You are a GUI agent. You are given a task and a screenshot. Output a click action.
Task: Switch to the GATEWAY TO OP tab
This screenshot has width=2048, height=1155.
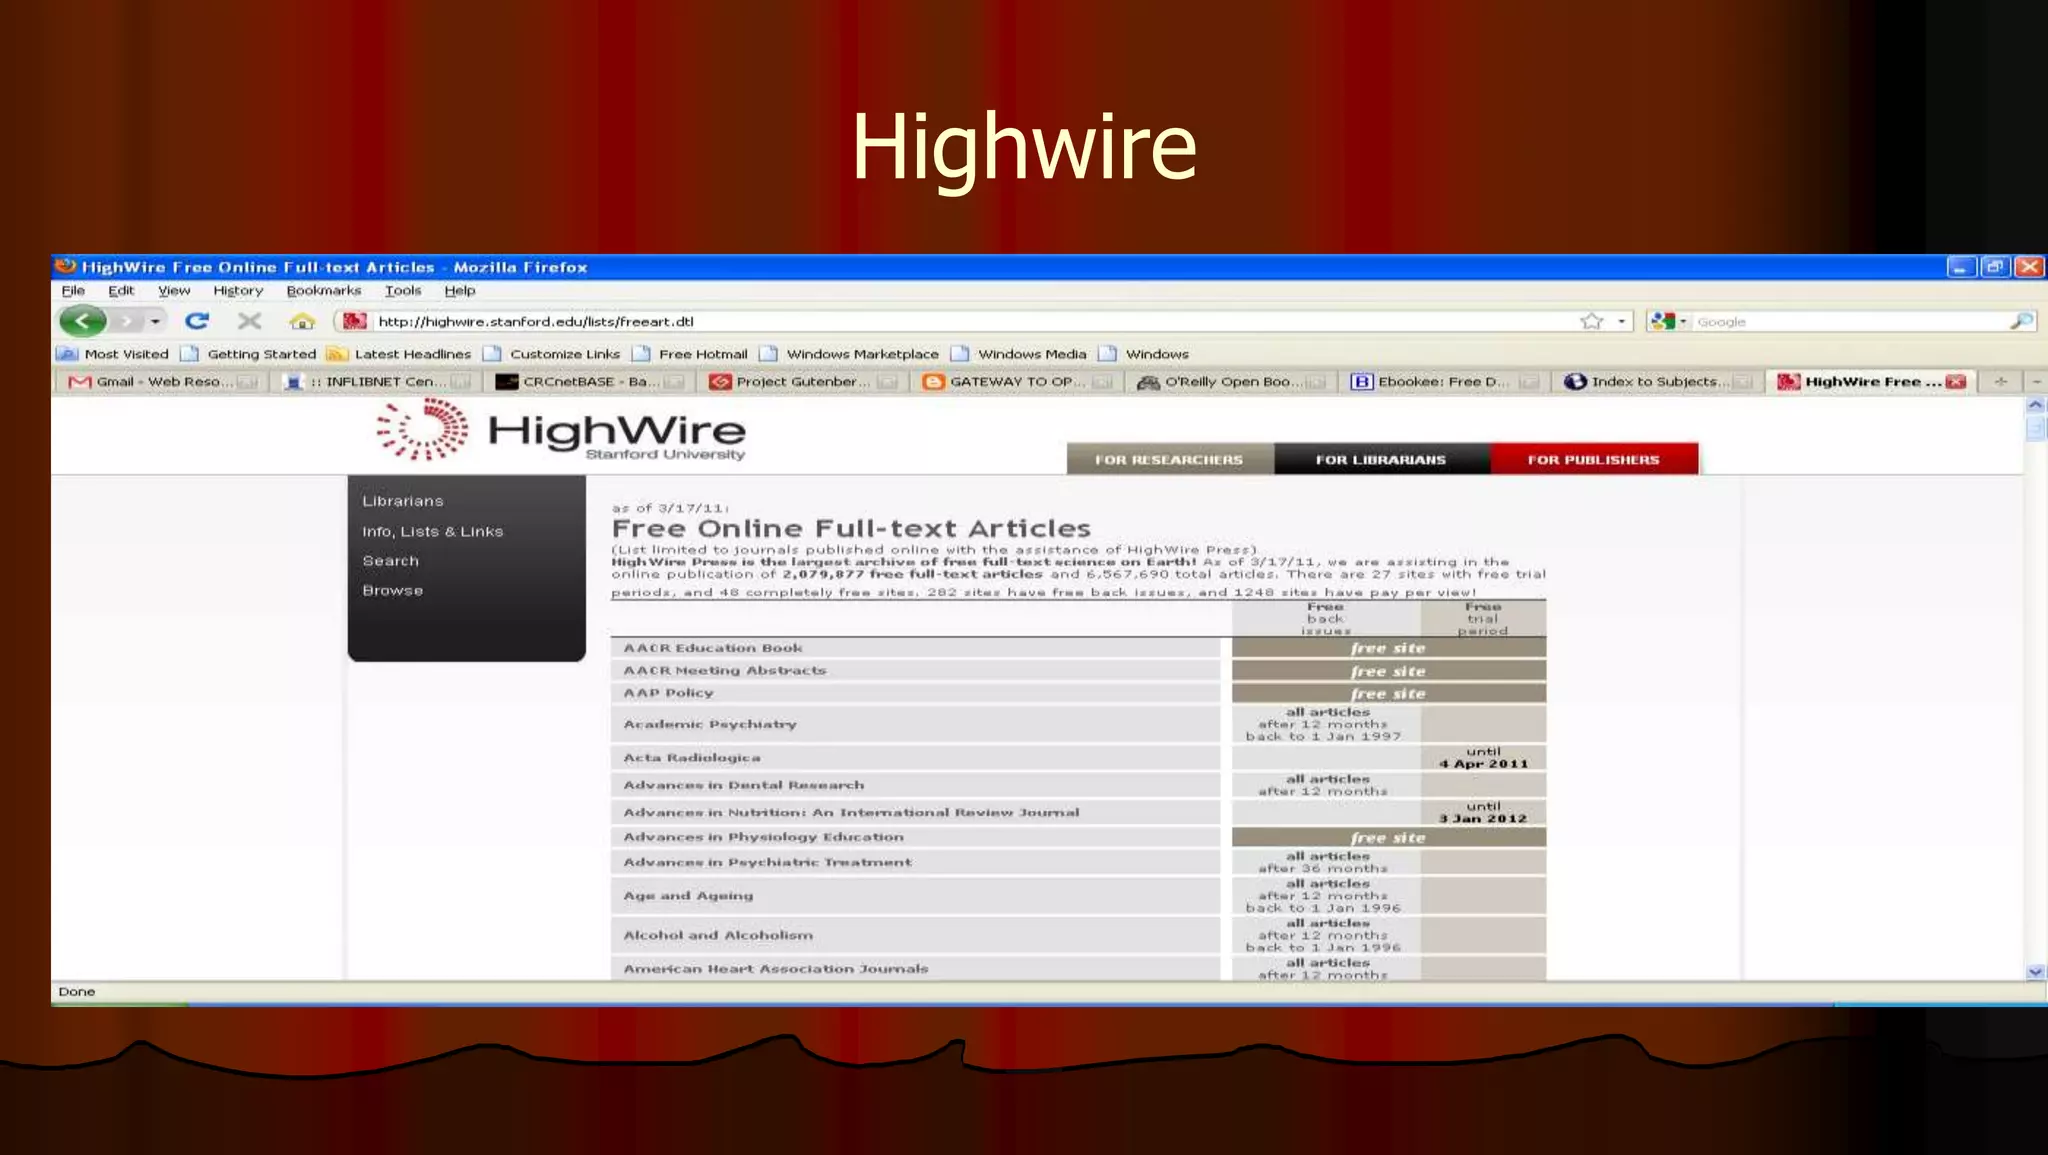tap(1017, 382)
